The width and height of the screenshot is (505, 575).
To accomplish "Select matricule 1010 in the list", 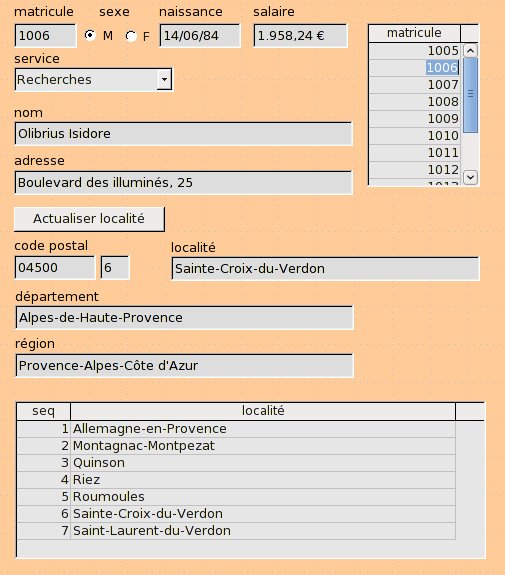I will click(x=414, y=136).
